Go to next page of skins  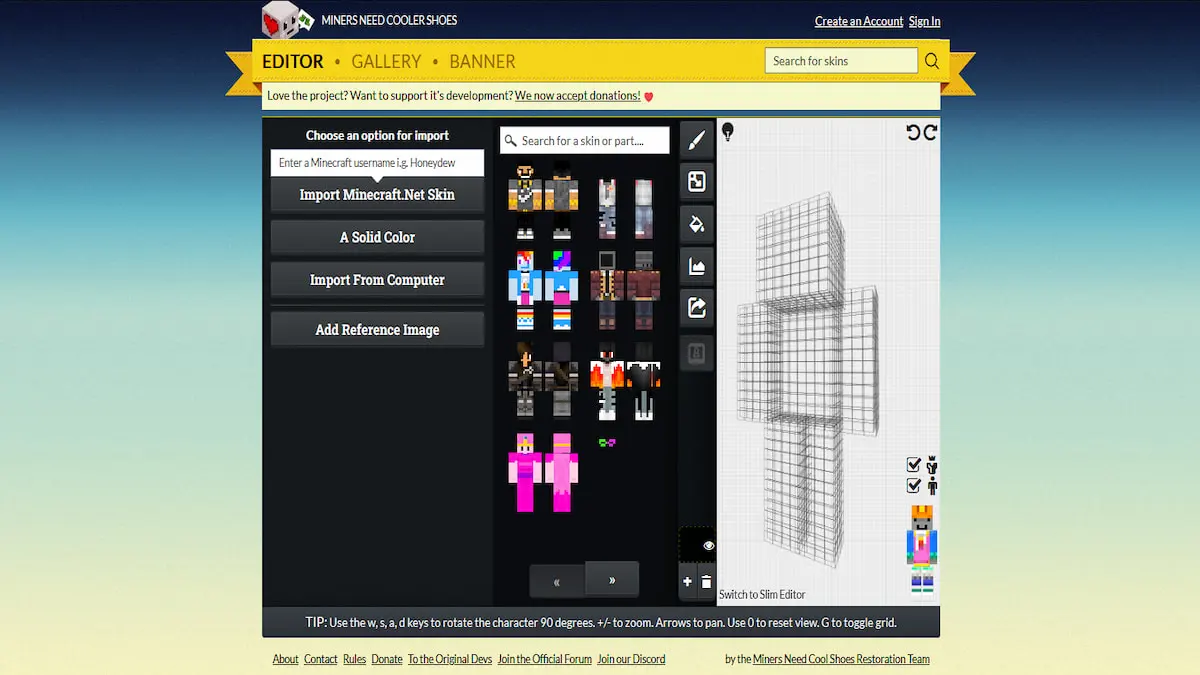611,579
